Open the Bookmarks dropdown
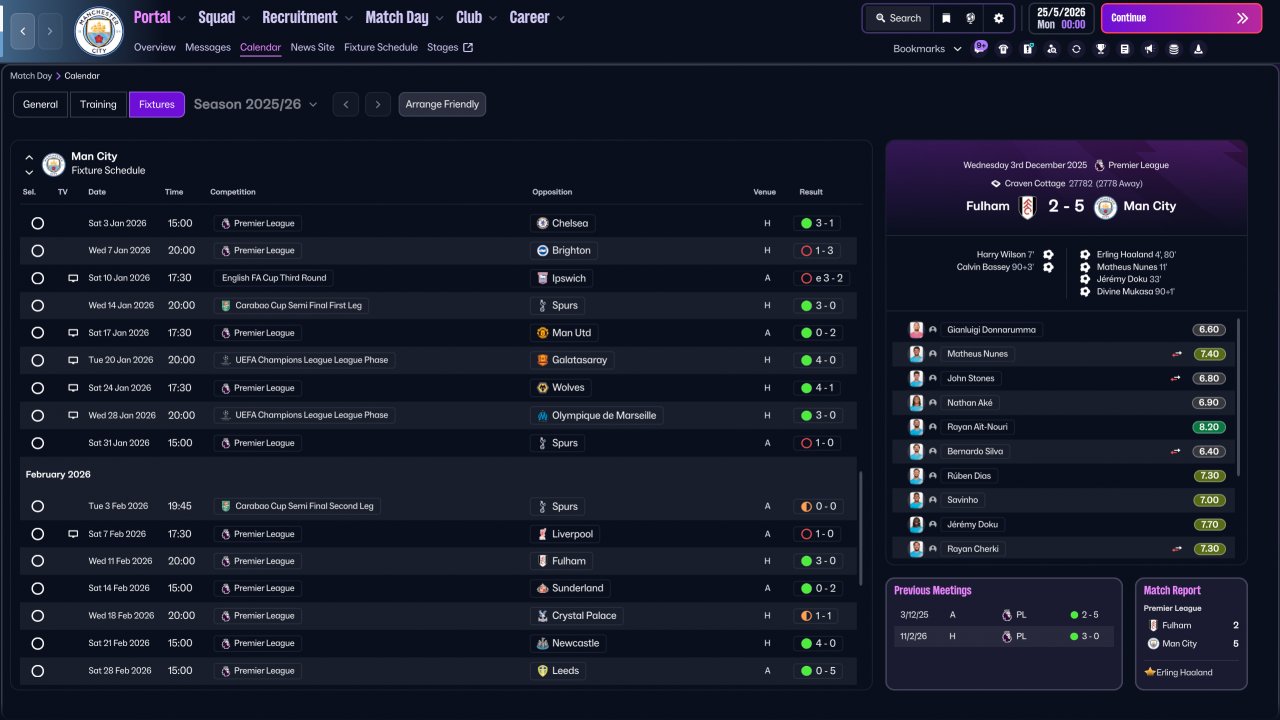1280x720 pixels. tap(927, 49)
